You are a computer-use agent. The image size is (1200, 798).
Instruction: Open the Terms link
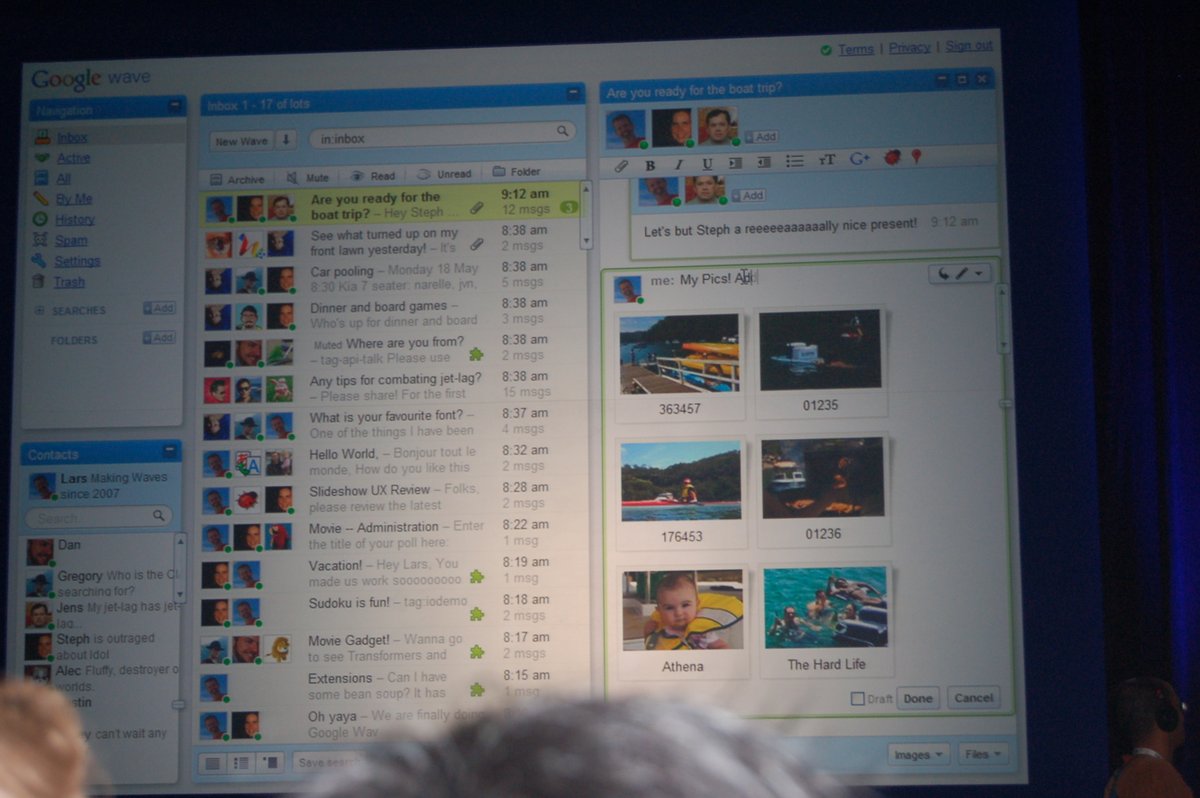click(855, 49)
